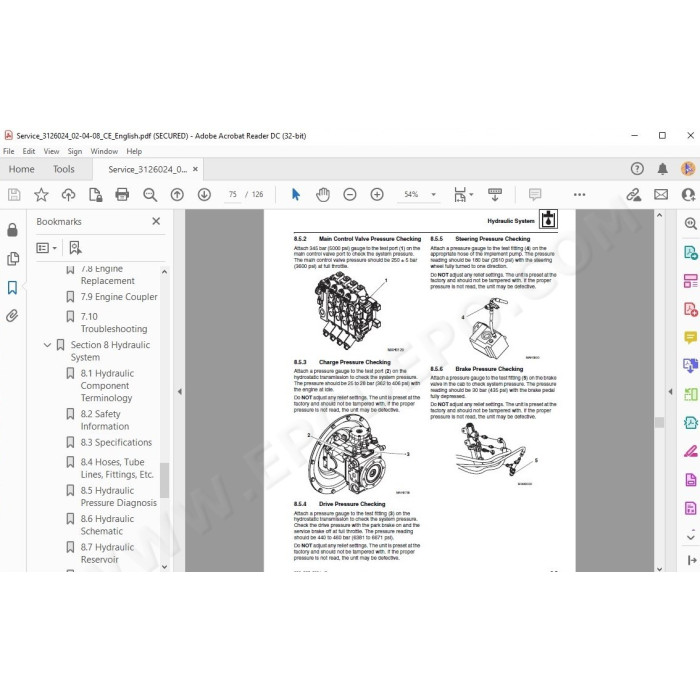
Task: Share a link to file
Action: [x=633, y=195]
